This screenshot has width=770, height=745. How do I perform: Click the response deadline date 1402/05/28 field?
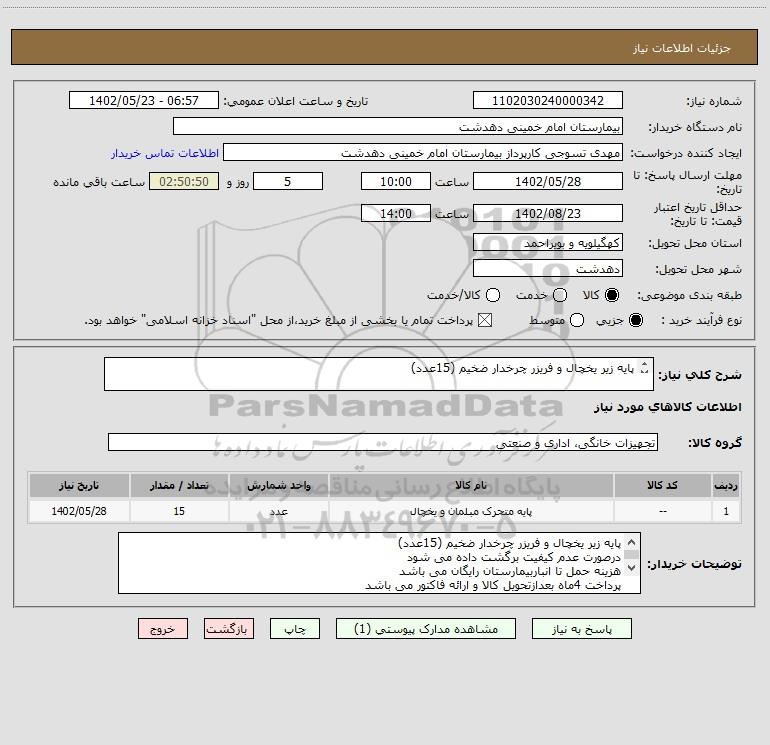pyautogui.click(x=548, y=181)
